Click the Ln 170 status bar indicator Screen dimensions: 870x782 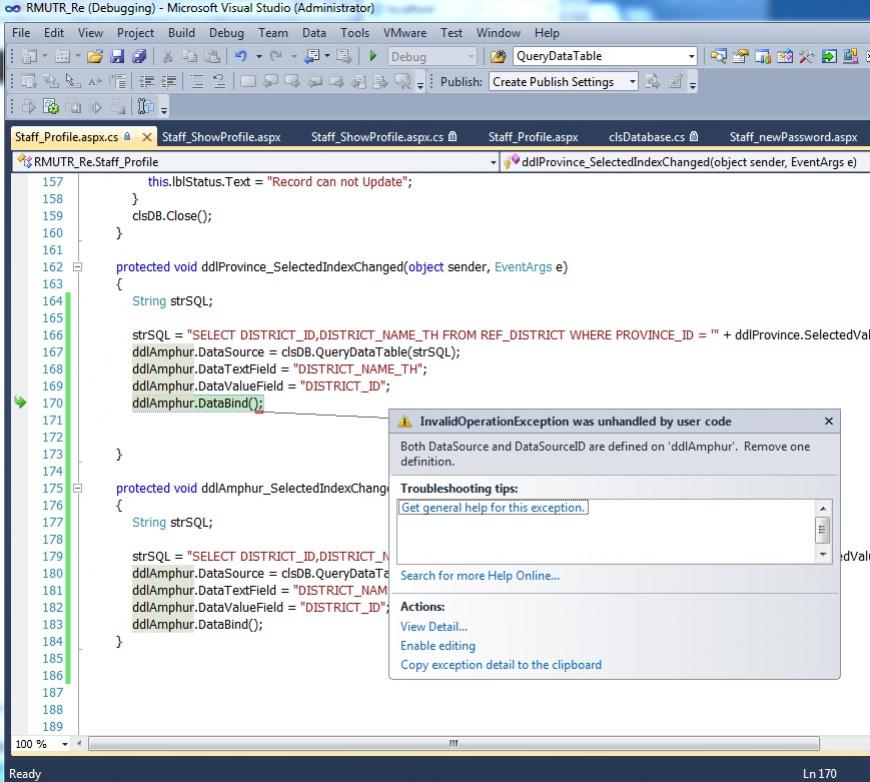[x=820, y=774]
